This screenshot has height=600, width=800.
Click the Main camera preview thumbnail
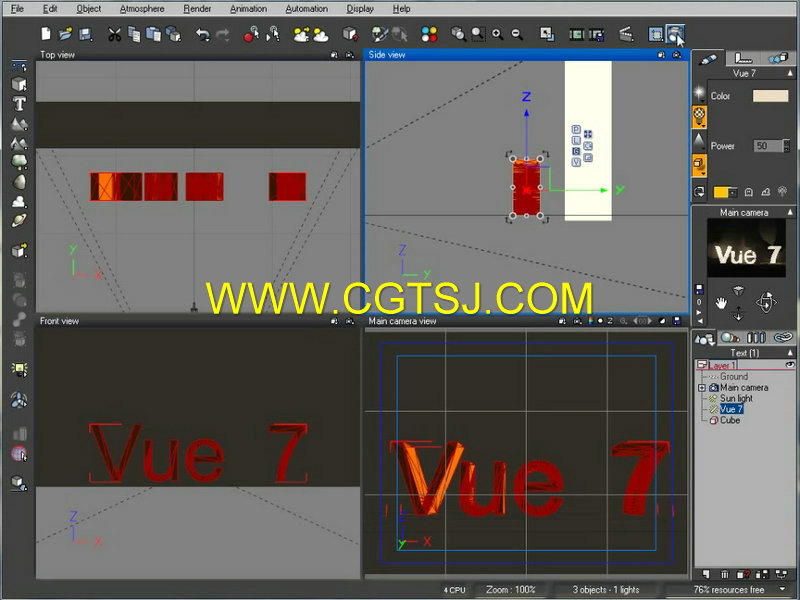point(746,248)
